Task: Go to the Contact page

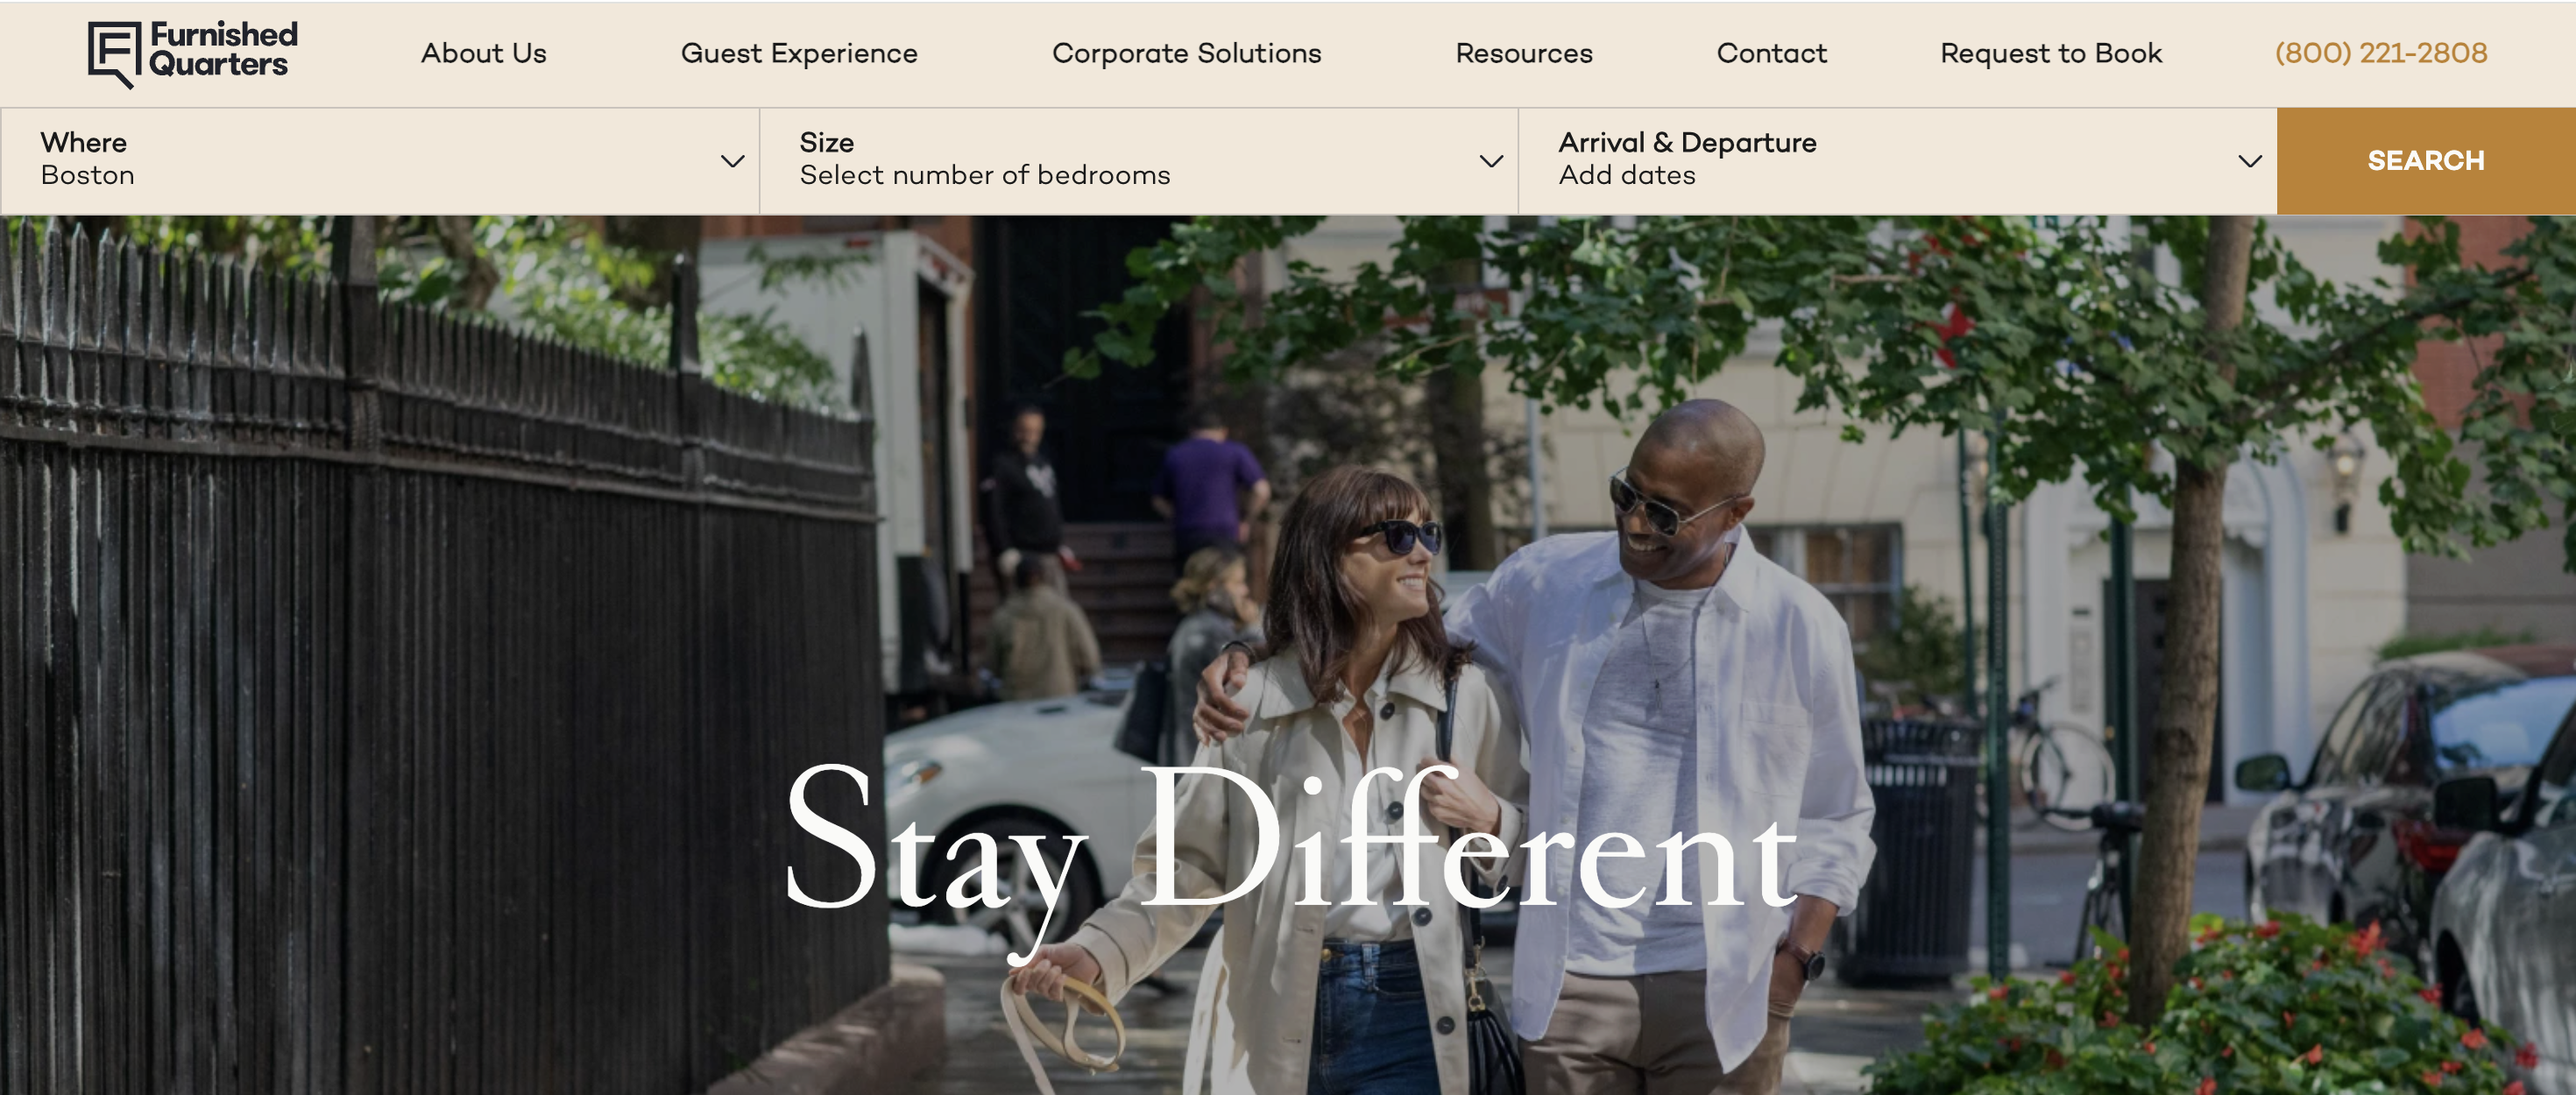Action: (x=1771, y=53)
